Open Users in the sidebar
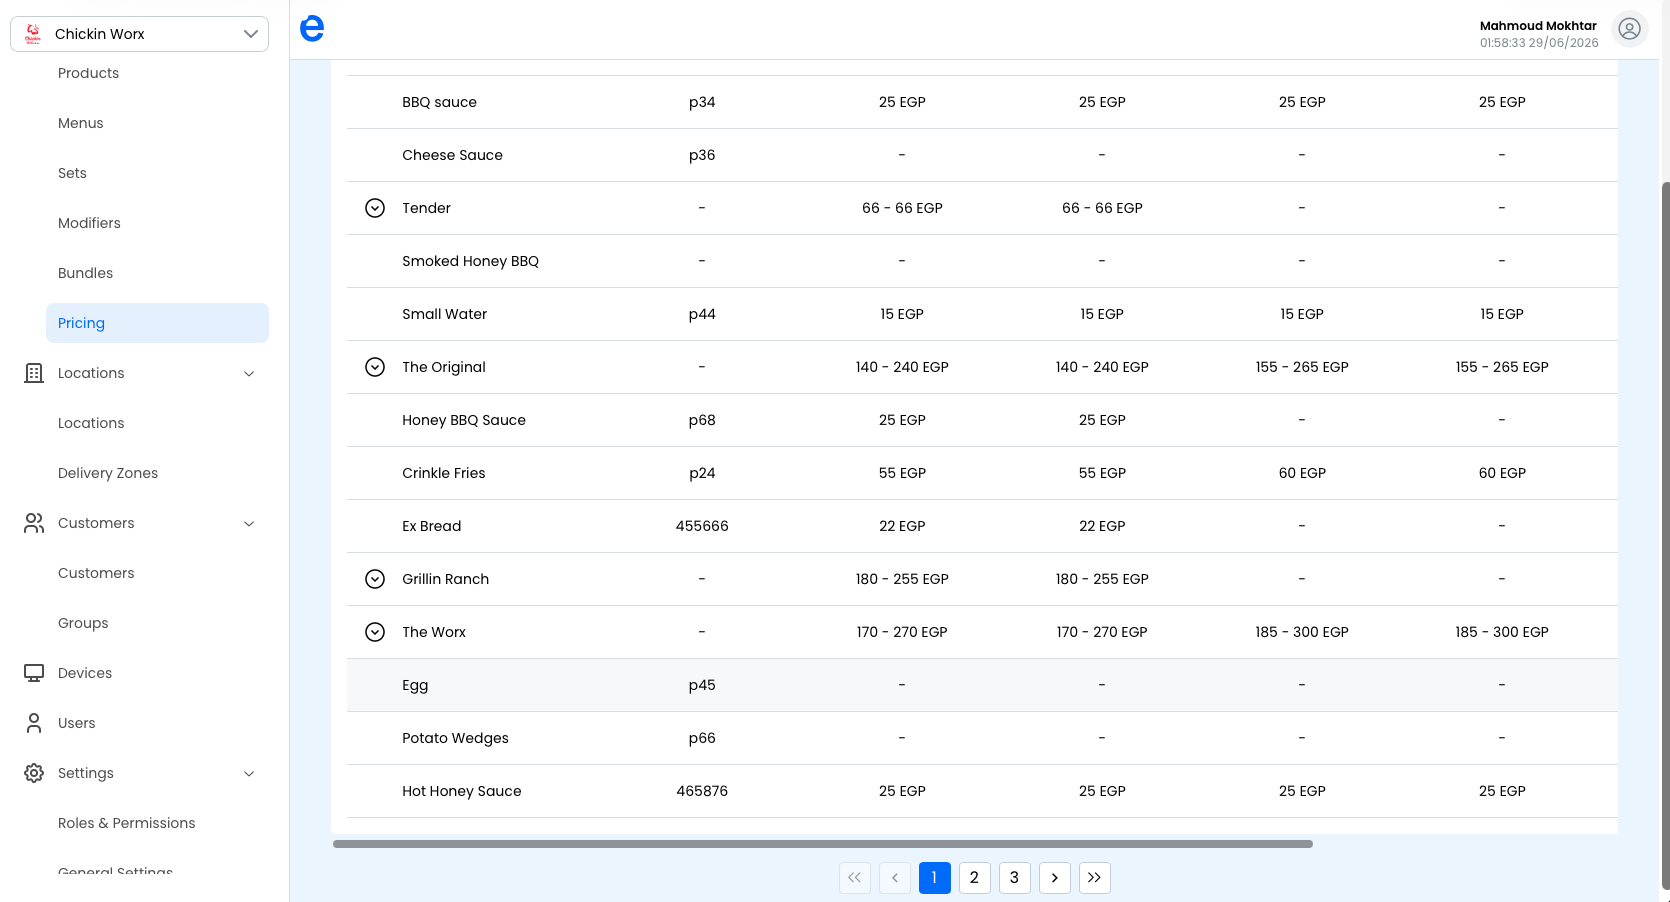This screenshot has width=1670, height=902. tap(77, 723)
